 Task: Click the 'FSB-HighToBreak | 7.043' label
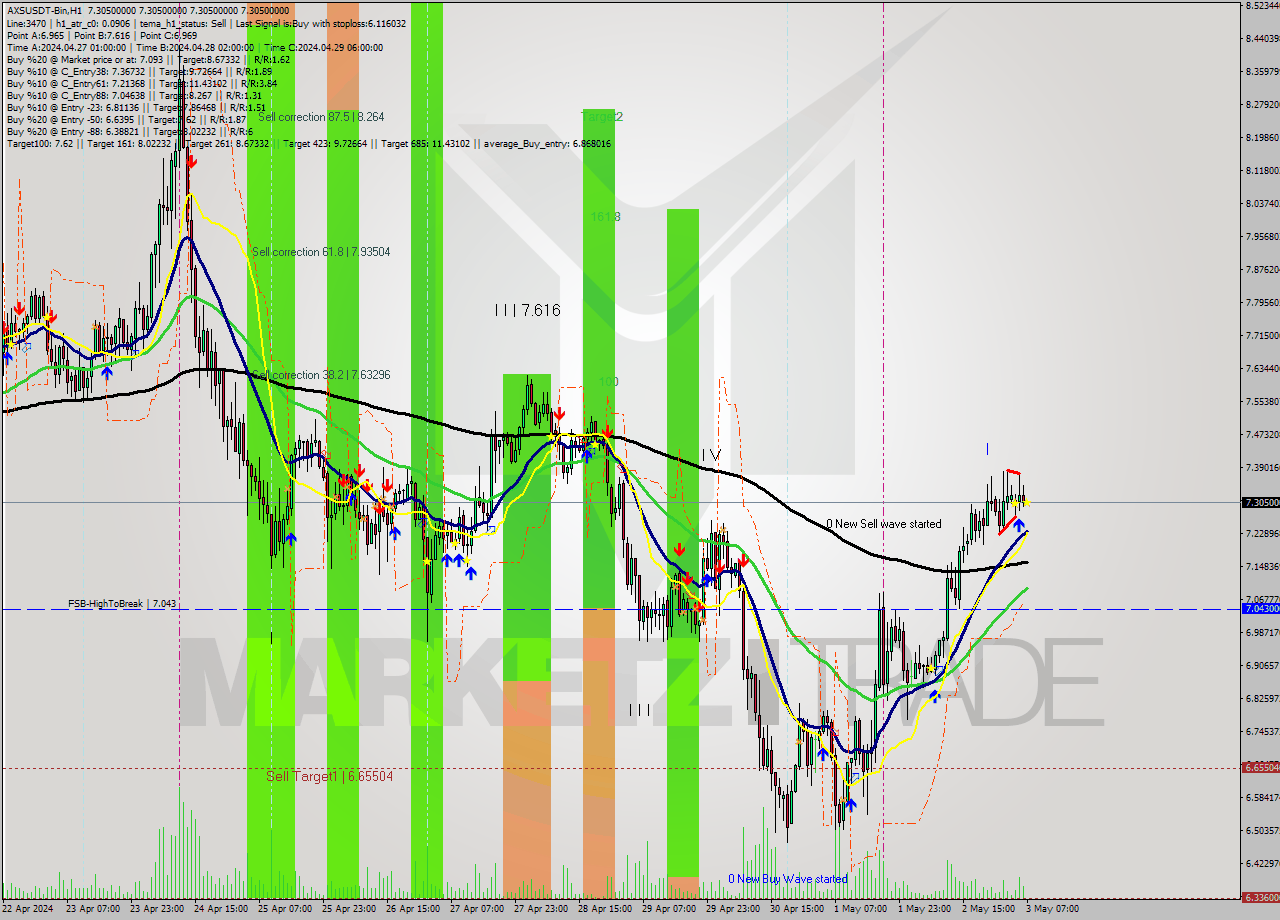[x=123, y=604]
